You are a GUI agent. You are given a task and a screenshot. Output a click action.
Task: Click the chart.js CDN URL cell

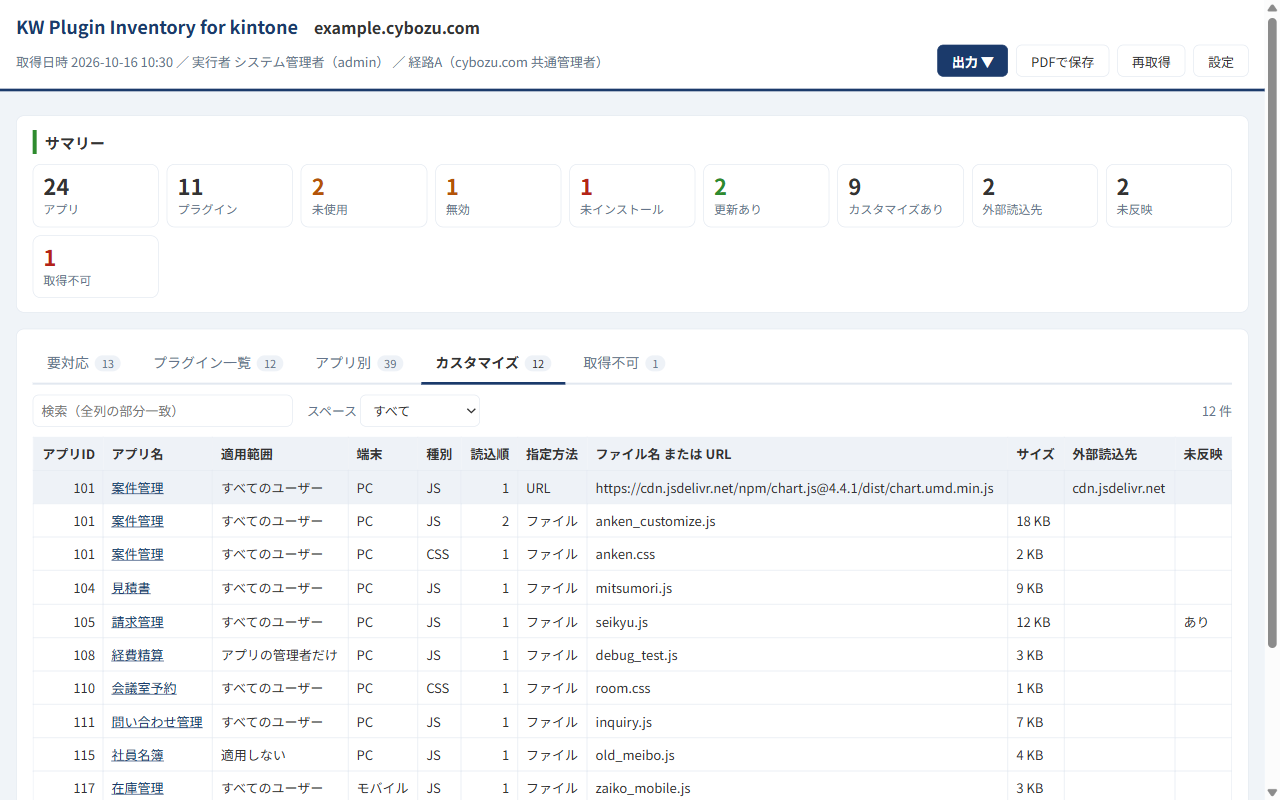coord(795,488)
